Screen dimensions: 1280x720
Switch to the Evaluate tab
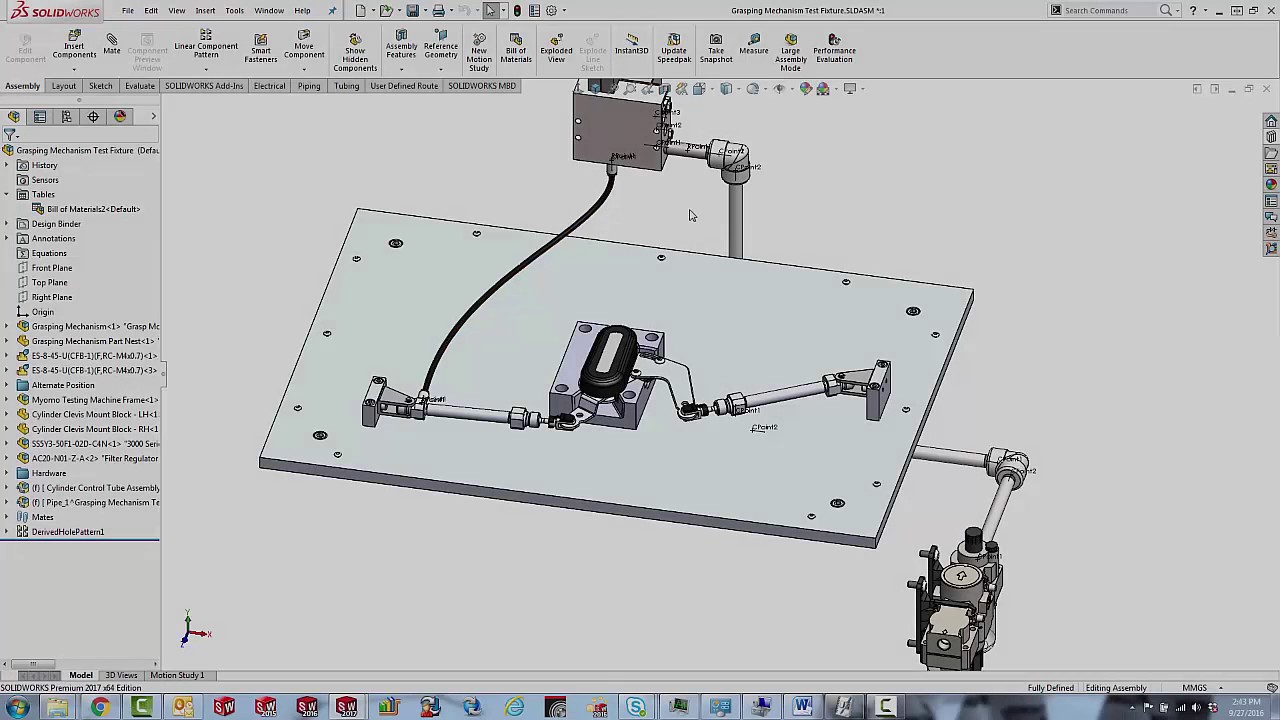pos(140,86)
